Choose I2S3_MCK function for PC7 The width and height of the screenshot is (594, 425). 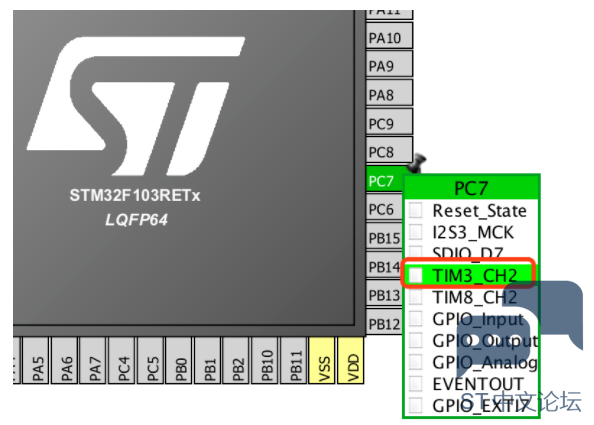(471, 232)
